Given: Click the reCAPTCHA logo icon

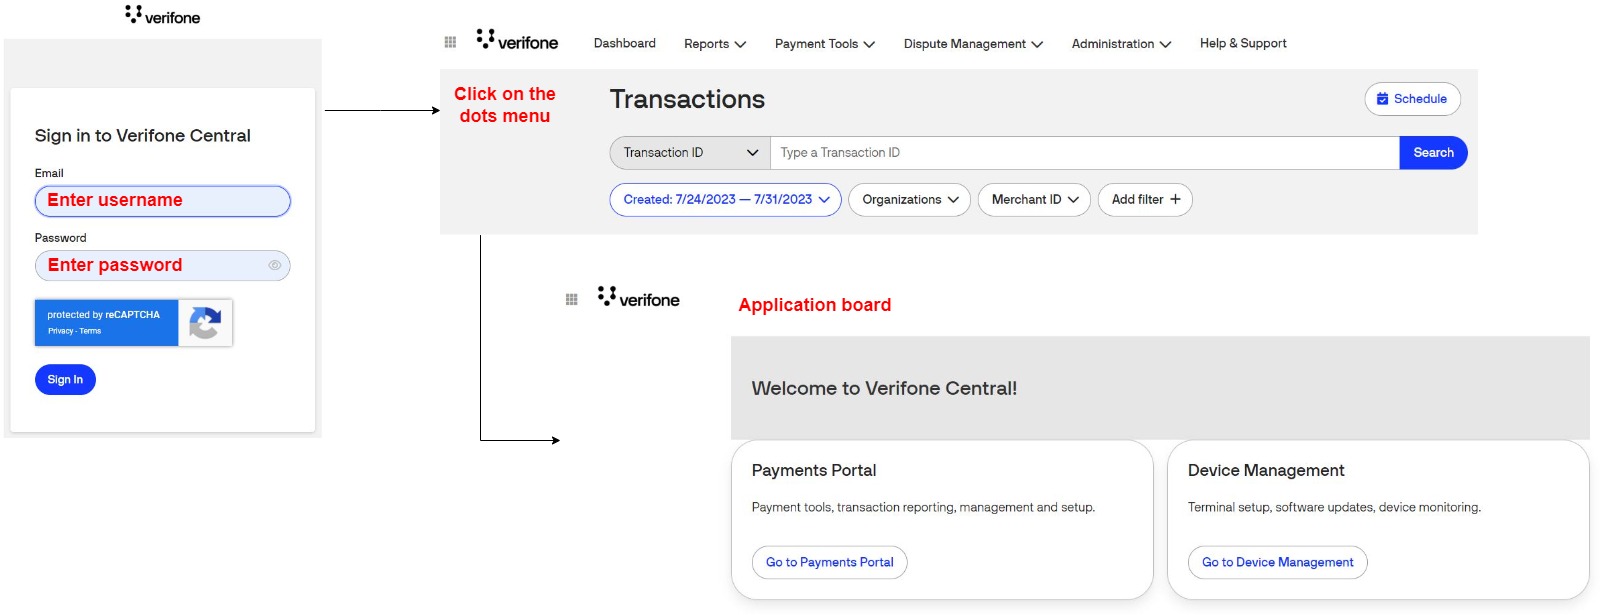Looking at the screenshot, I should coord(205,323).
